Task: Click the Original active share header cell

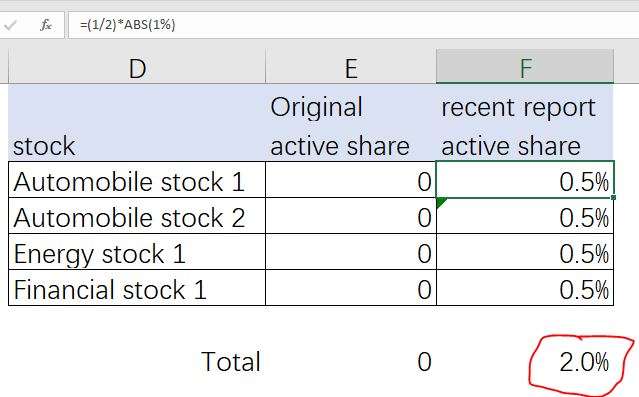Action: [x=351, y=123]
